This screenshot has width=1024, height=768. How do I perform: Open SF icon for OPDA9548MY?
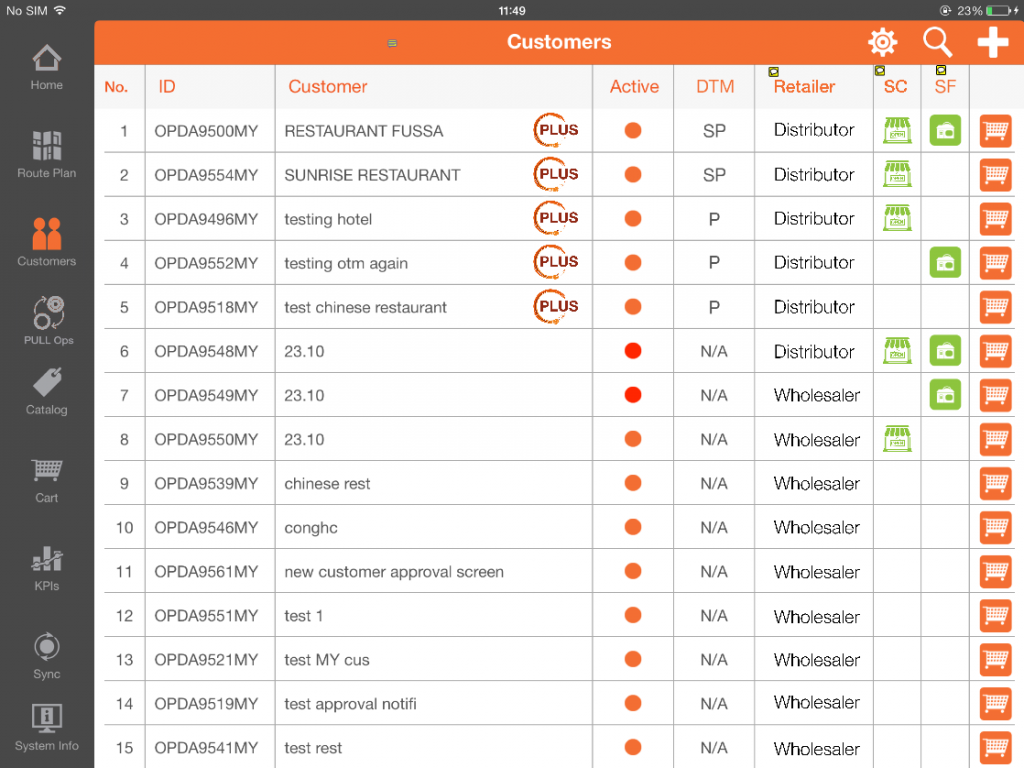click(945, 351)
